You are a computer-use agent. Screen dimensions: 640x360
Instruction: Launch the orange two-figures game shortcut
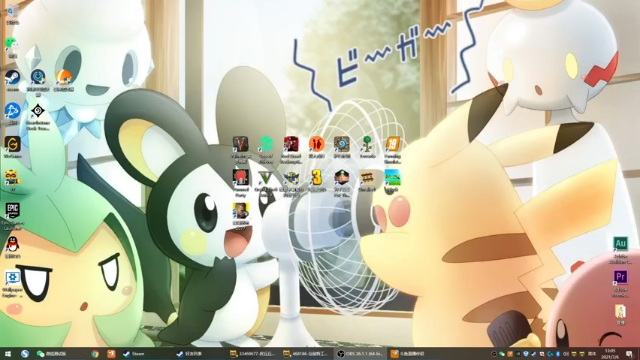pyautogui.click(x=316, y=147)
